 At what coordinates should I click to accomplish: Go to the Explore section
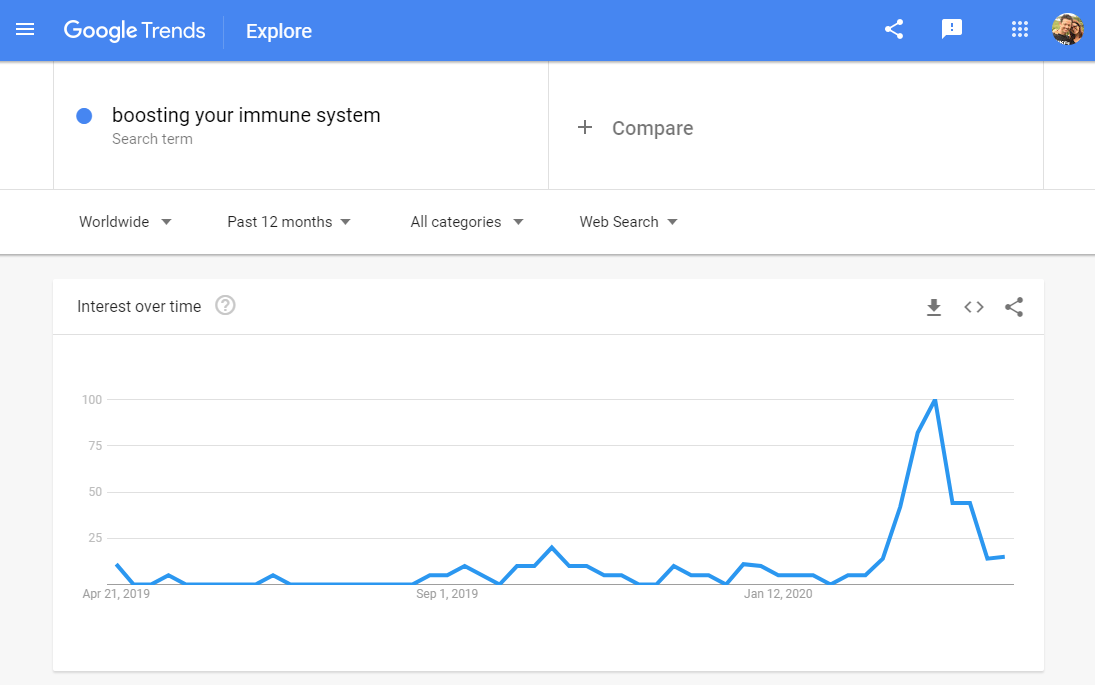[x=279, y=31]
